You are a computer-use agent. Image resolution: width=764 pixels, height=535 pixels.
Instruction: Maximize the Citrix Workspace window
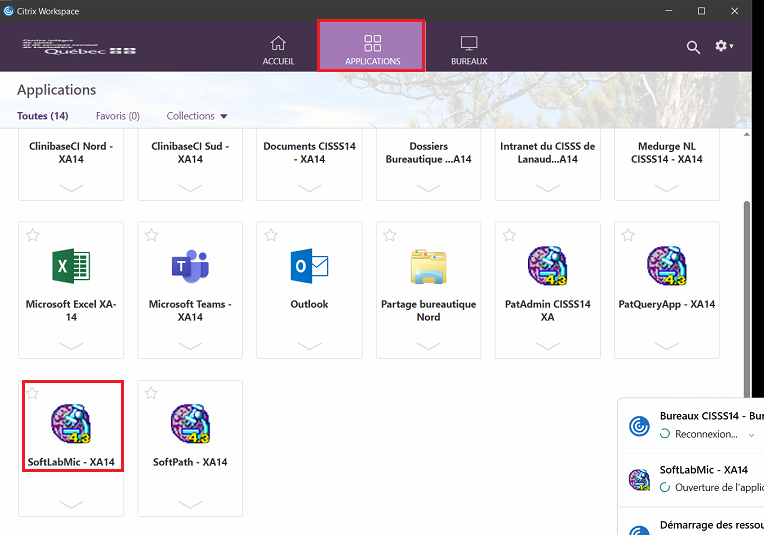pyautogui.click(x=701, y=11)
